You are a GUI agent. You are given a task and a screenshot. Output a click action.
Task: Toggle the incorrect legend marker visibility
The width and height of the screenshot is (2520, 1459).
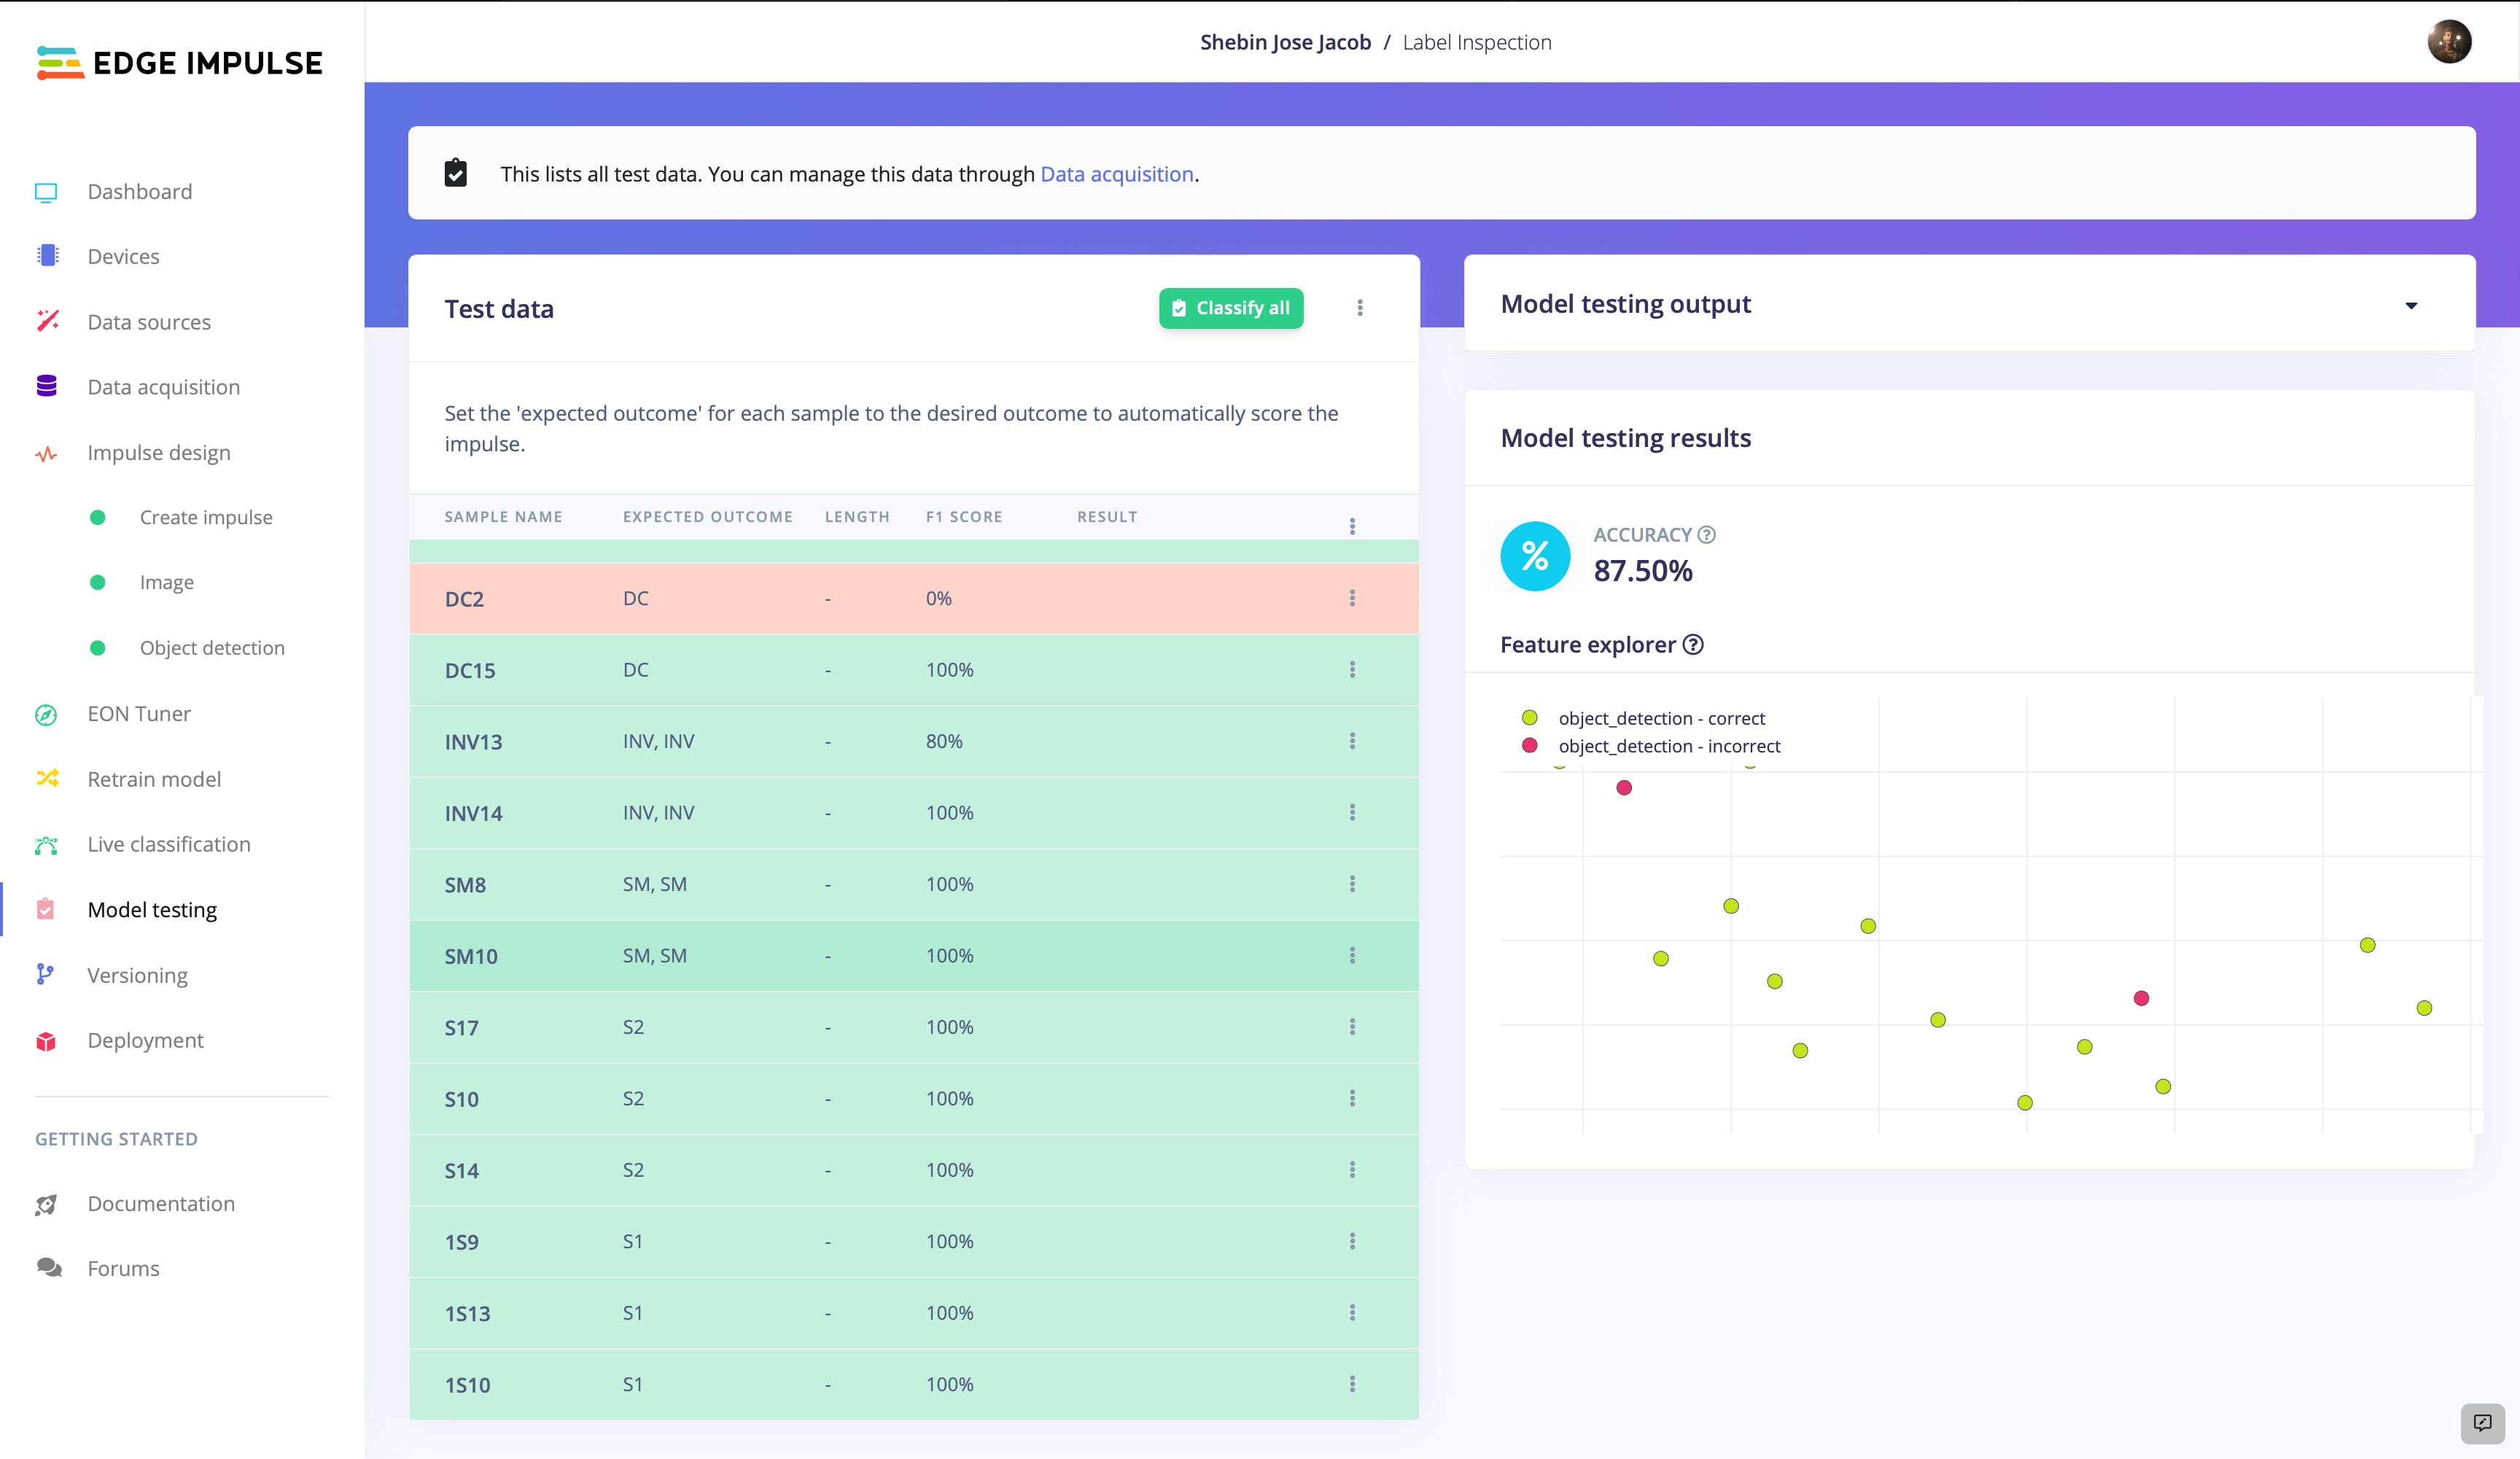(x=1529, y=745)
